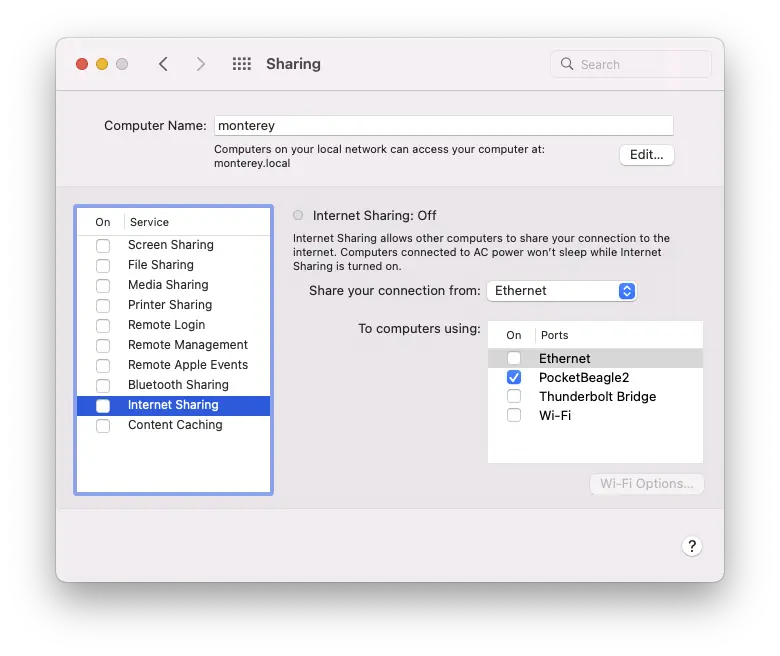Enable the Media Sharing checkbox
780x656 pixels.
(103, 285)
